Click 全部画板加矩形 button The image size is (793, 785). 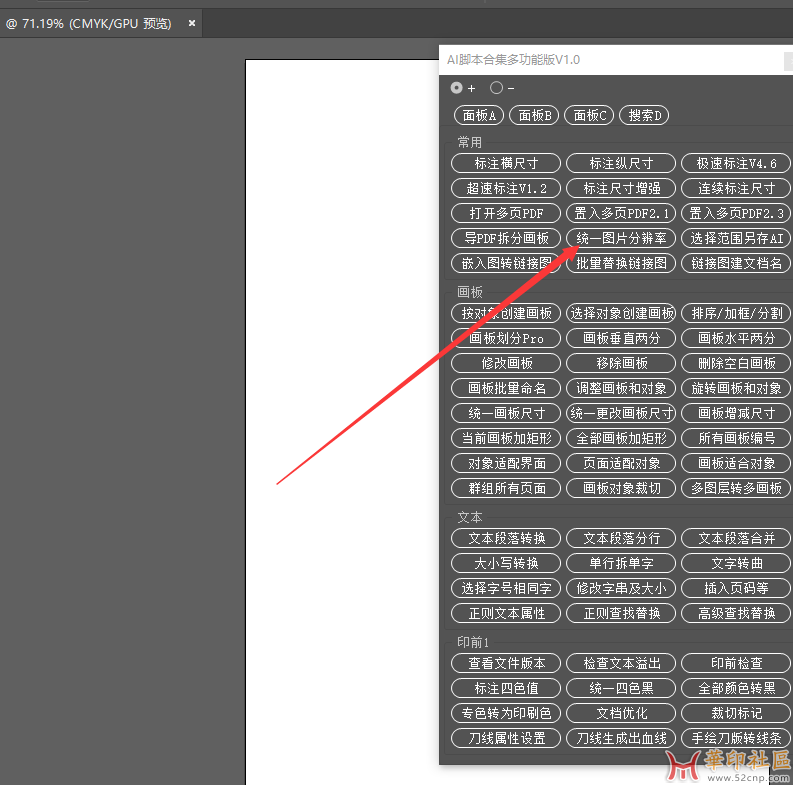click(621, 438)
